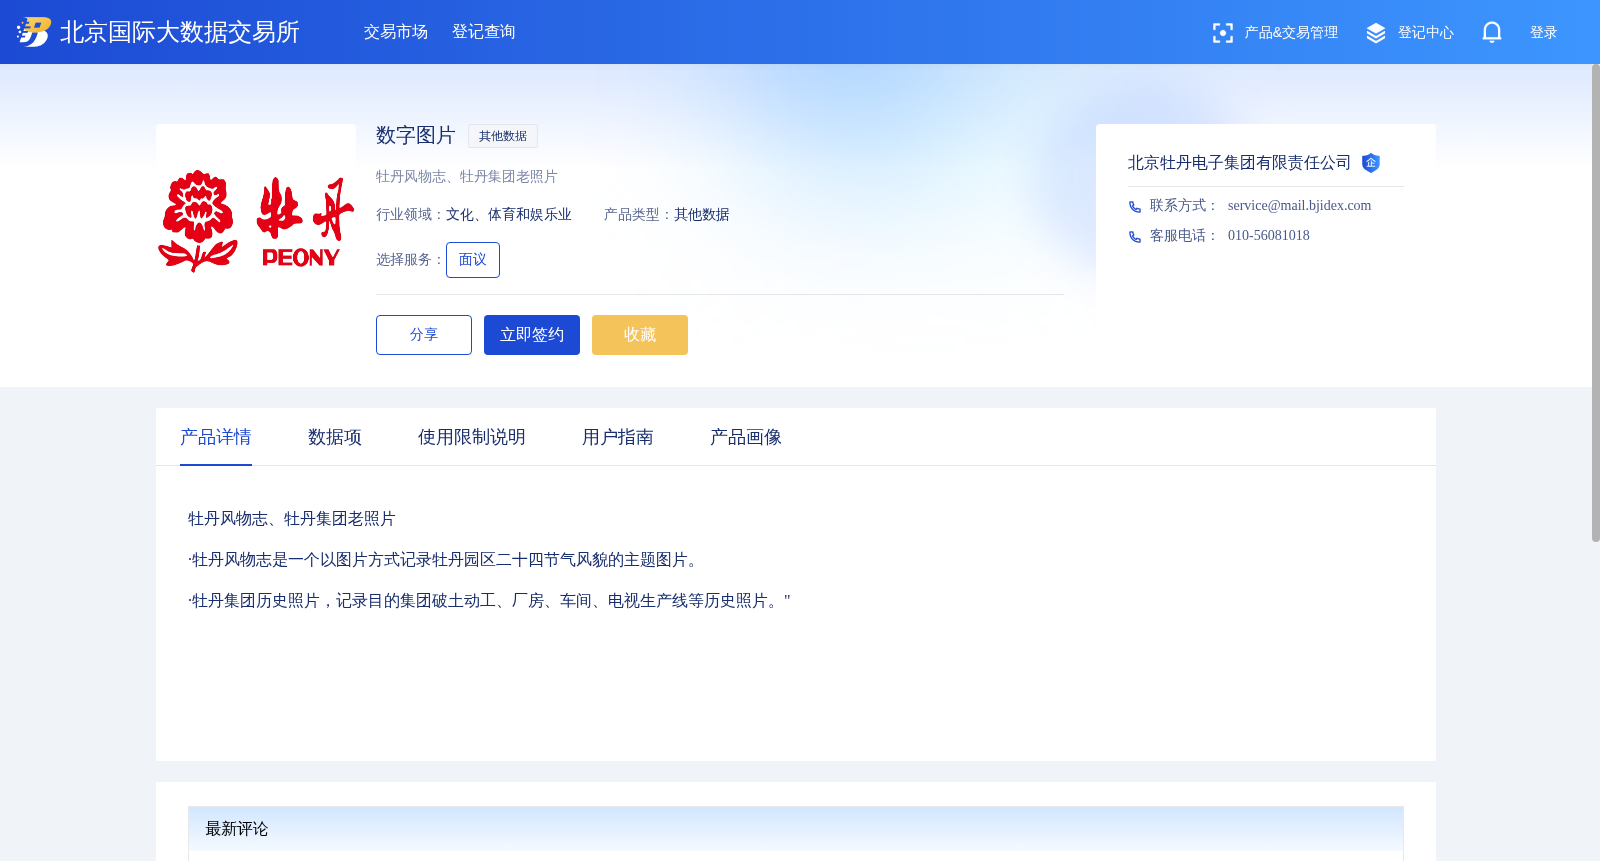This screenshot has height=861, width=1600.
Task: Open the 交易市场 menu
Action: tap(396, 32)
